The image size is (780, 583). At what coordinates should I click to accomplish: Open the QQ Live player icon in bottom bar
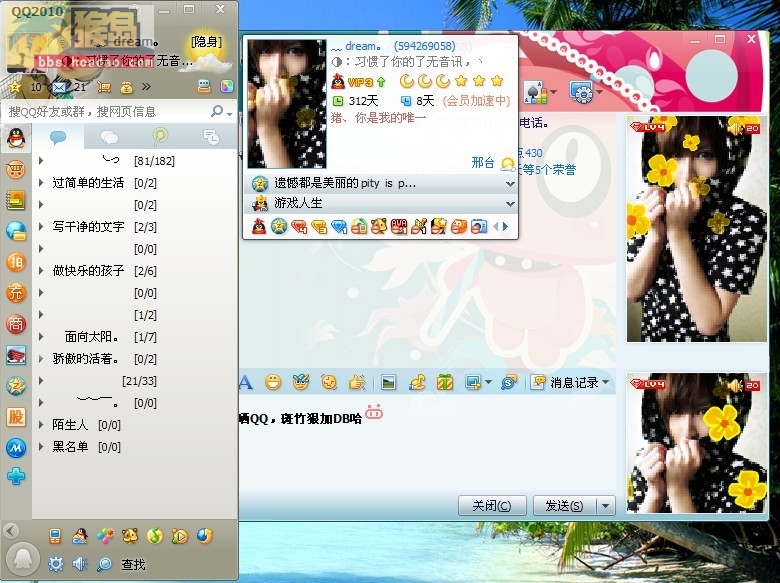[x=180, y=536]
